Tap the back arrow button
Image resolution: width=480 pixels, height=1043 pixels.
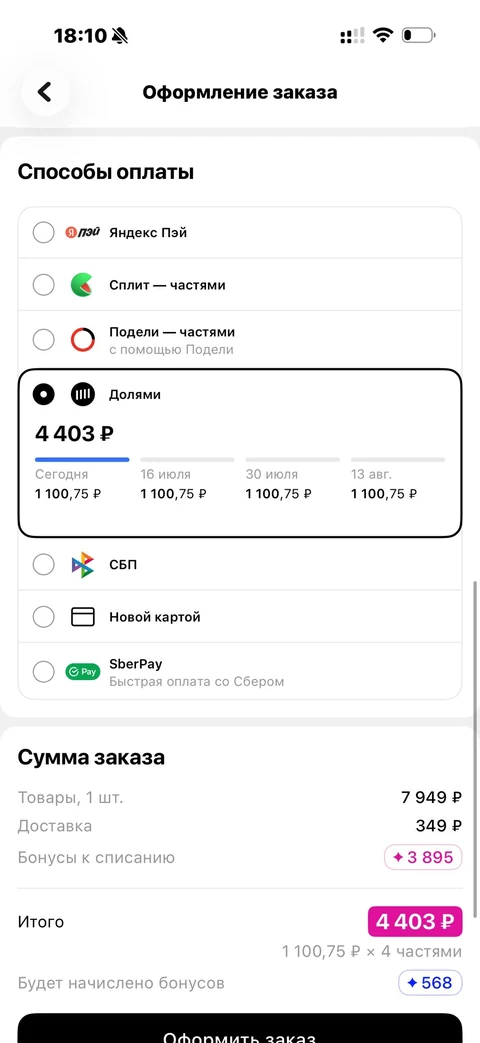(x=45, y=92)
